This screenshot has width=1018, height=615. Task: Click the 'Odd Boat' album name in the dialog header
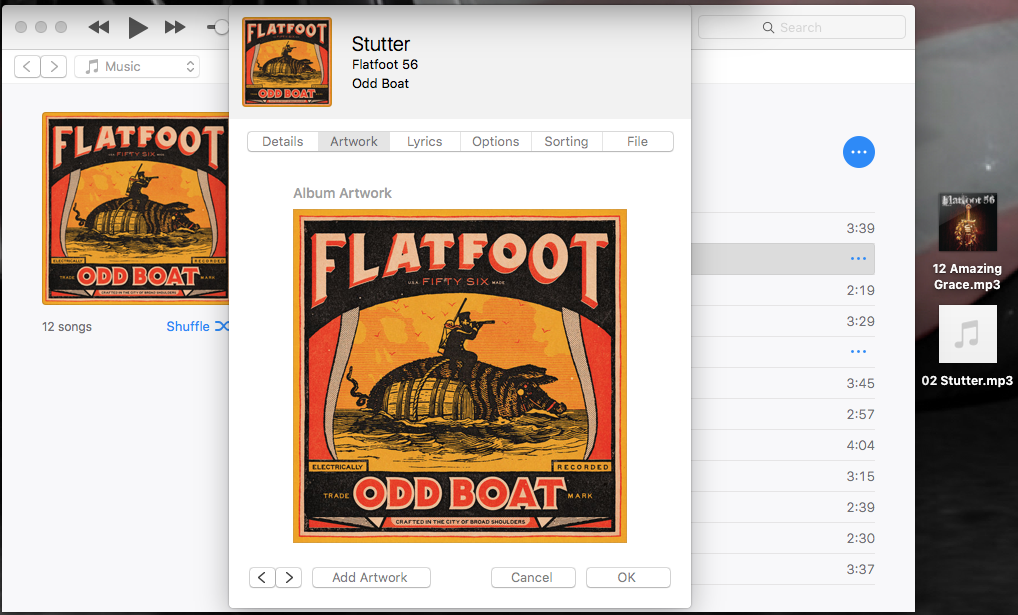coord(380,83)
